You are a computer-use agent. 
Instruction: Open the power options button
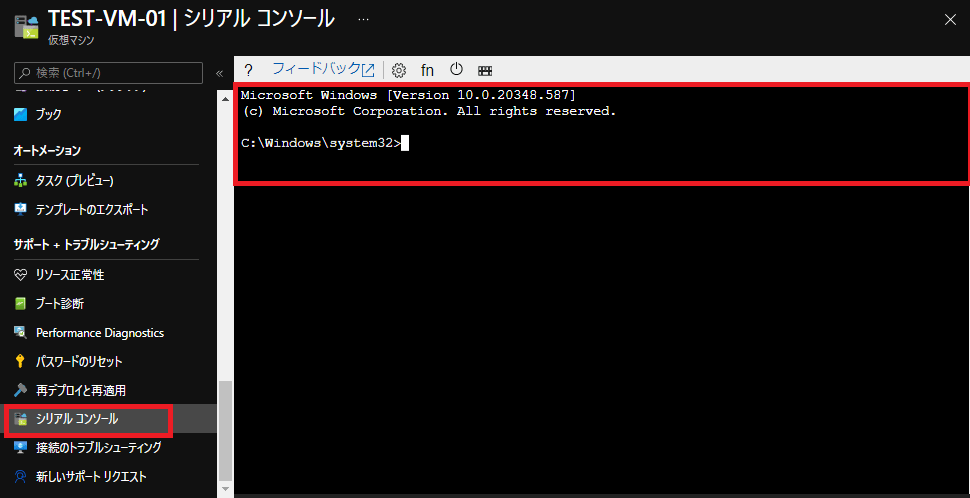coord(457,69)
